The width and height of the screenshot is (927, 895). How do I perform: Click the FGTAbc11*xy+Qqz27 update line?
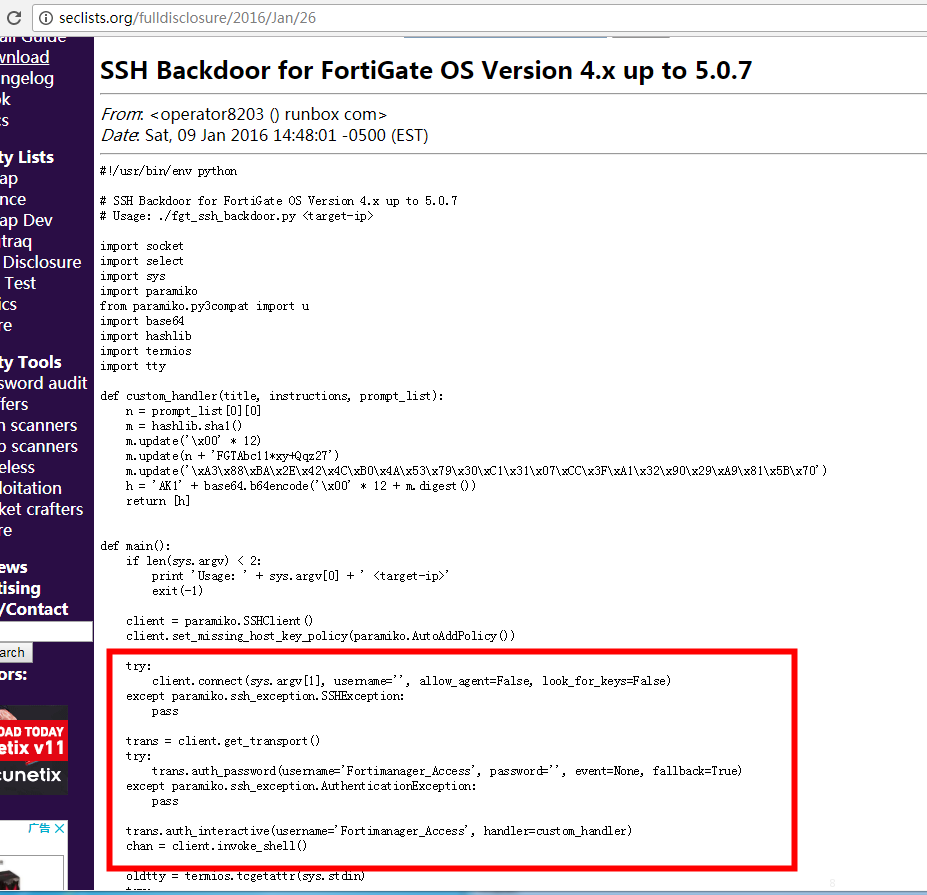(x=232, y=456)
